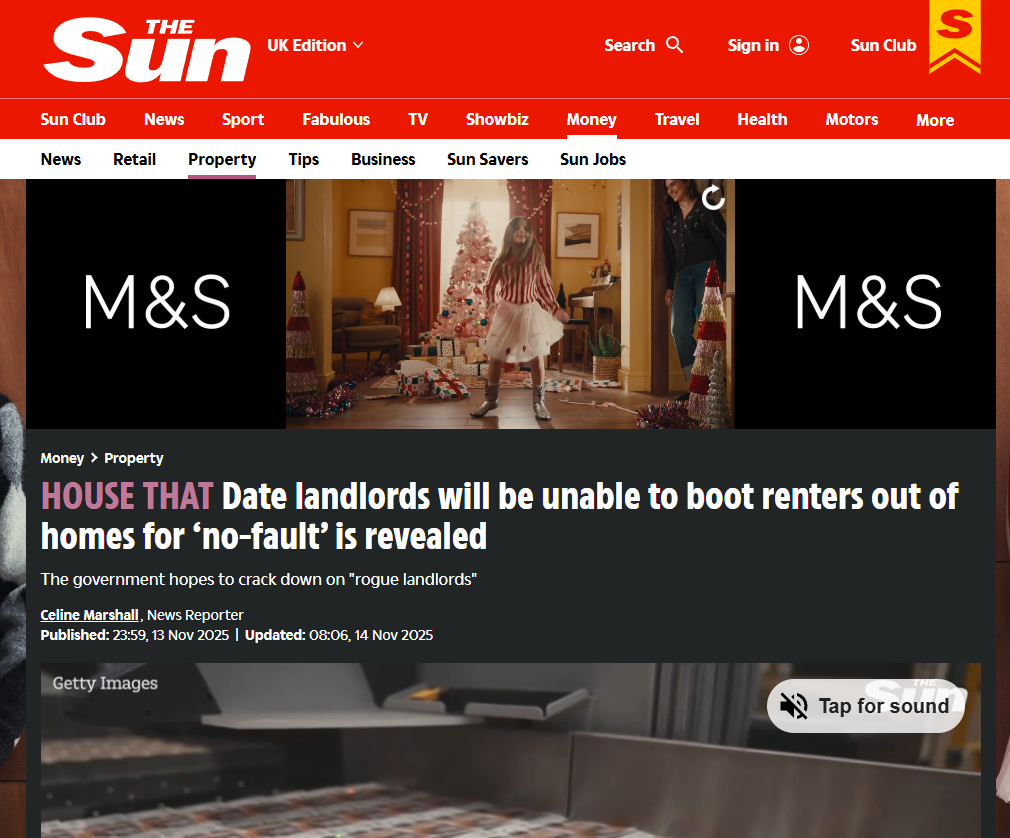Select the Business sub-tab
Image resolution: width=1010 pixels, height=838 pixels.
coord(383,159)
